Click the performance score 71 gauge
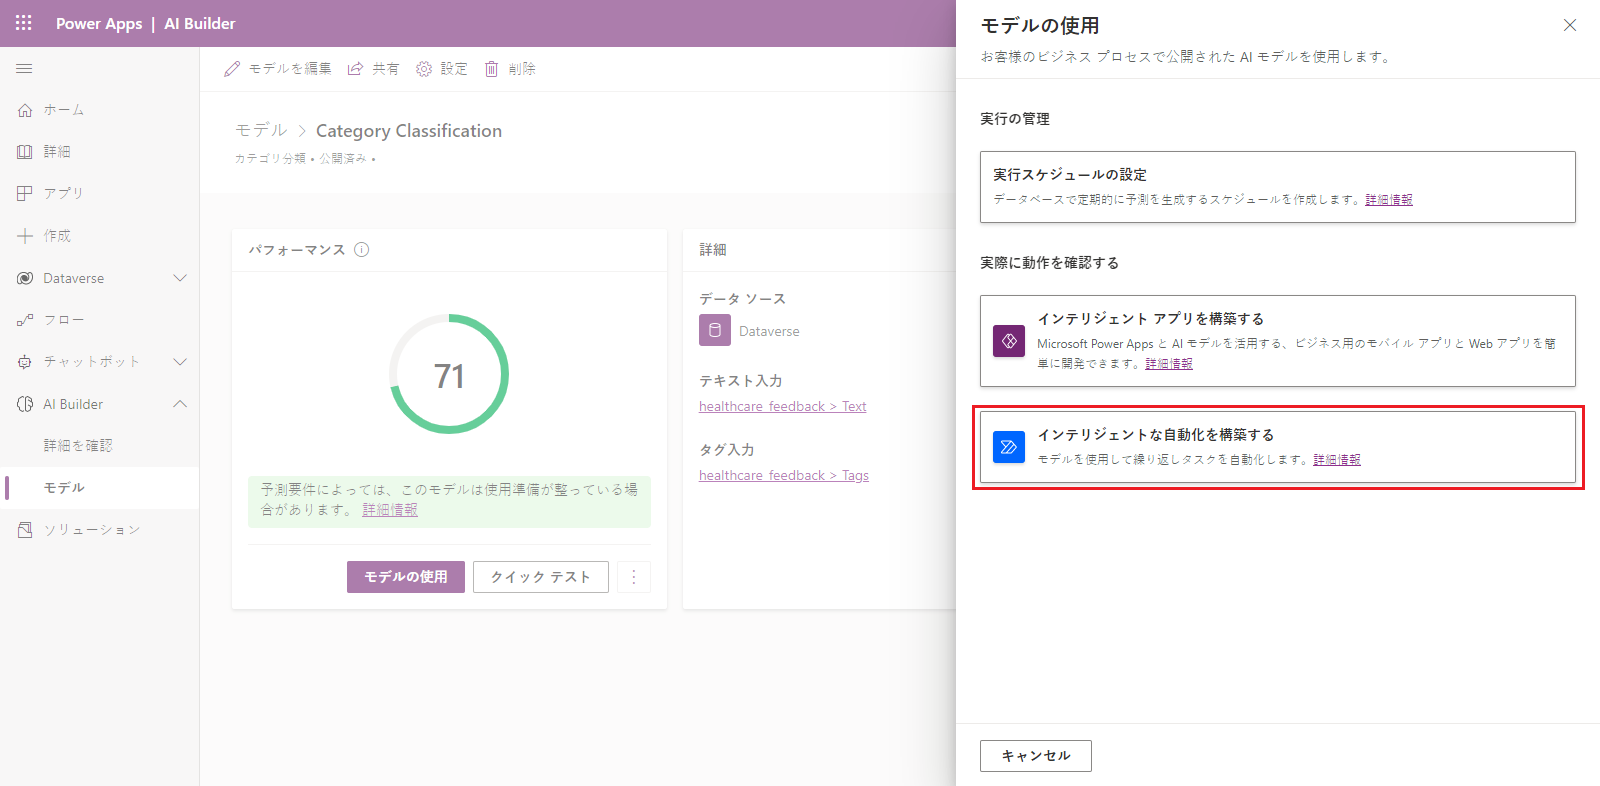Image resolution: width=1600 pixels, height=786 pixels. [449, 374]
